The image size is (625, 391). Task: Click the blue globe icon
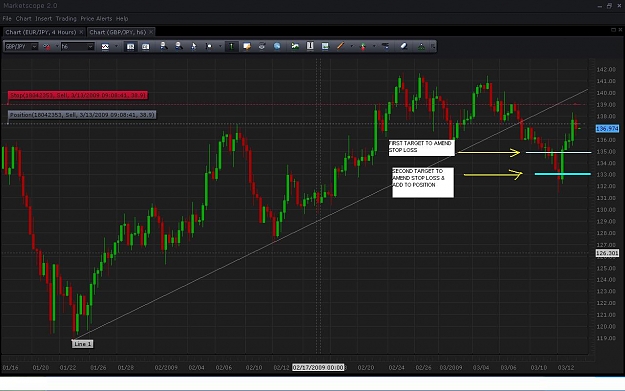pyautogui.click(x=277, y=46)
